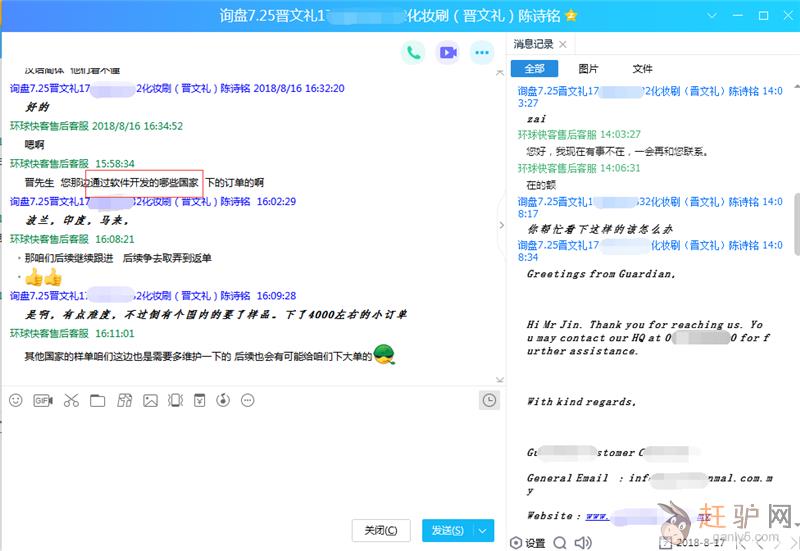Start a video call
This screenshot has height=551, width=800.
pyautogui.click(x=447, y=52)
